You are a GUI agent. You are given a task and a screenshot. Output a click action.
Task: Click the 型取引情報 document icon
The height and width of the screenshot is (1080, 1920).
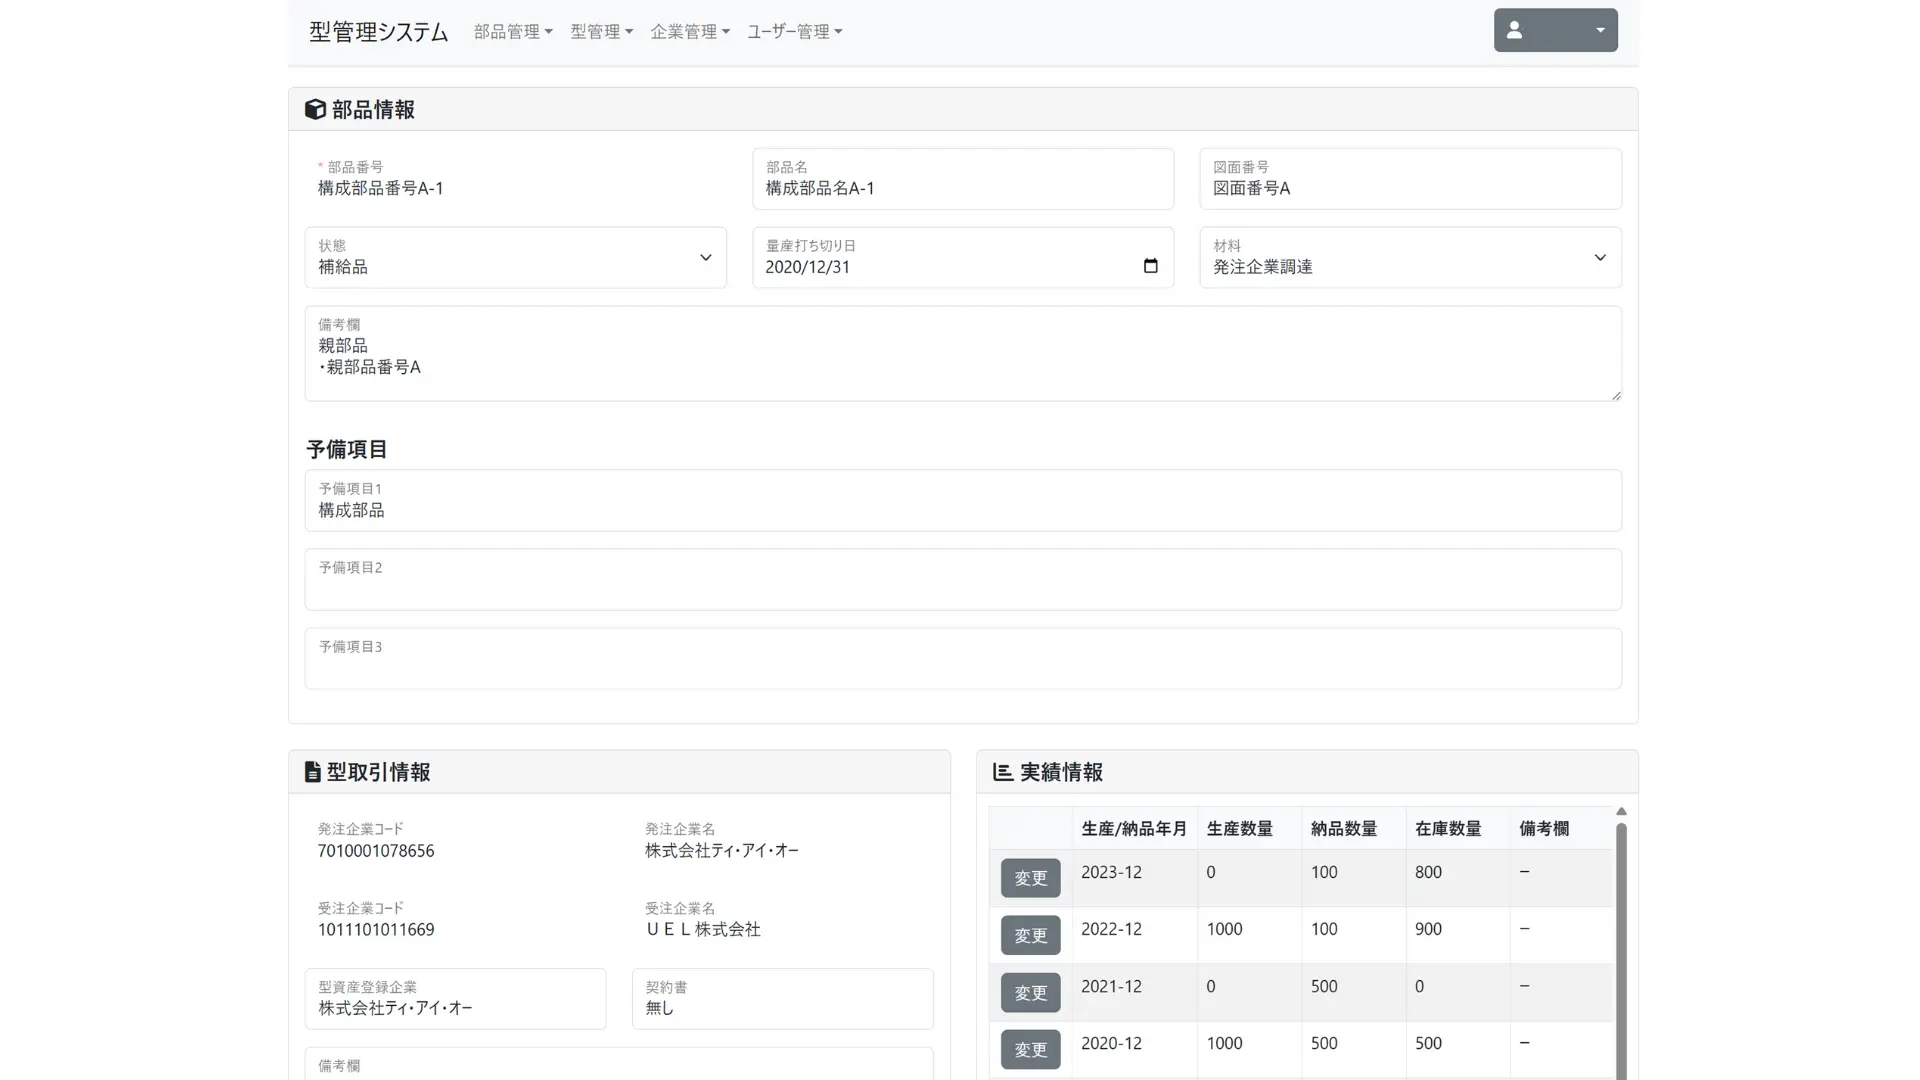pos(313,771)
